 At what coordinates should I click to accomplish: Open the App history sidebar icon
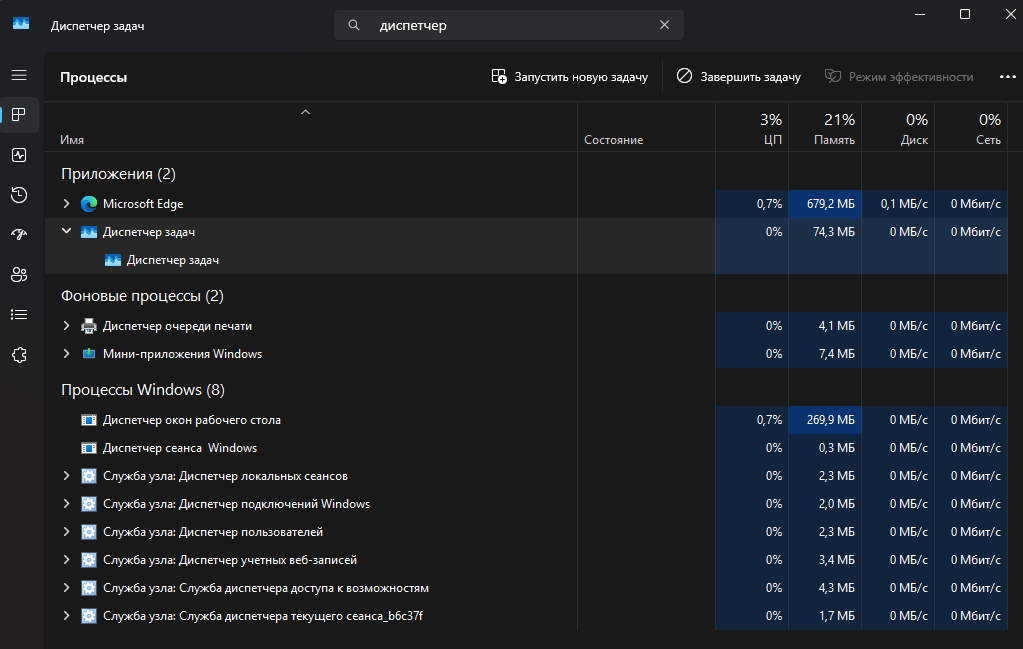click(18, 194)
